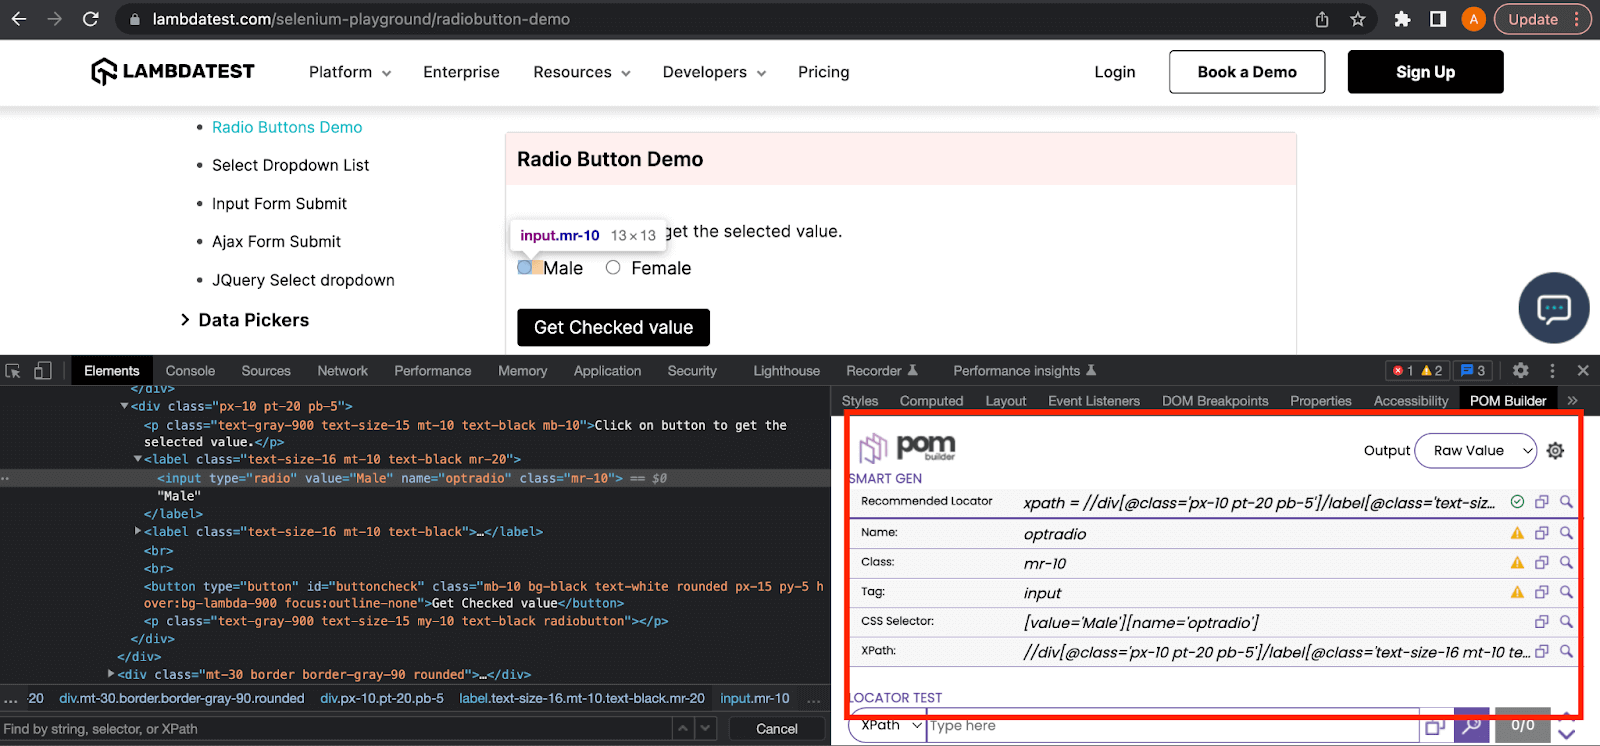
Task: Open the Output Raw Value dropdown
Action: pyautogui.click(x=1476, y=451)
